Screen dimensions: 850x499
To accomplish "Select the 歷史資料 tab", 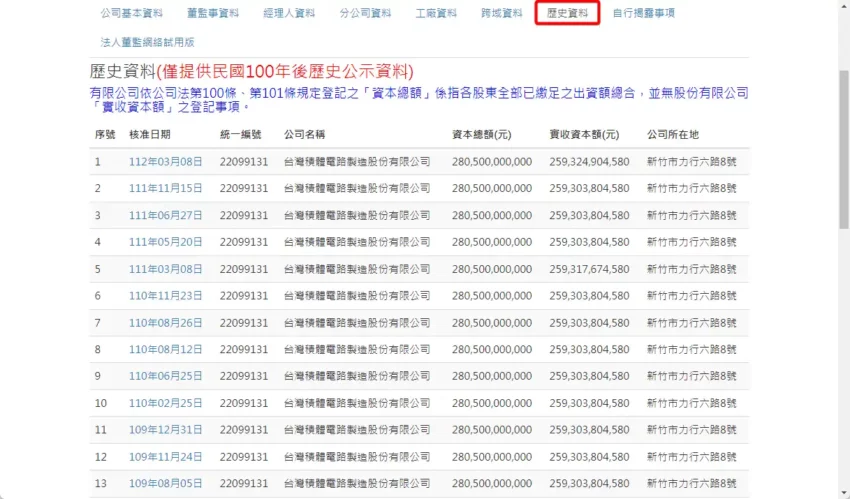I will (x=567, y=13).
